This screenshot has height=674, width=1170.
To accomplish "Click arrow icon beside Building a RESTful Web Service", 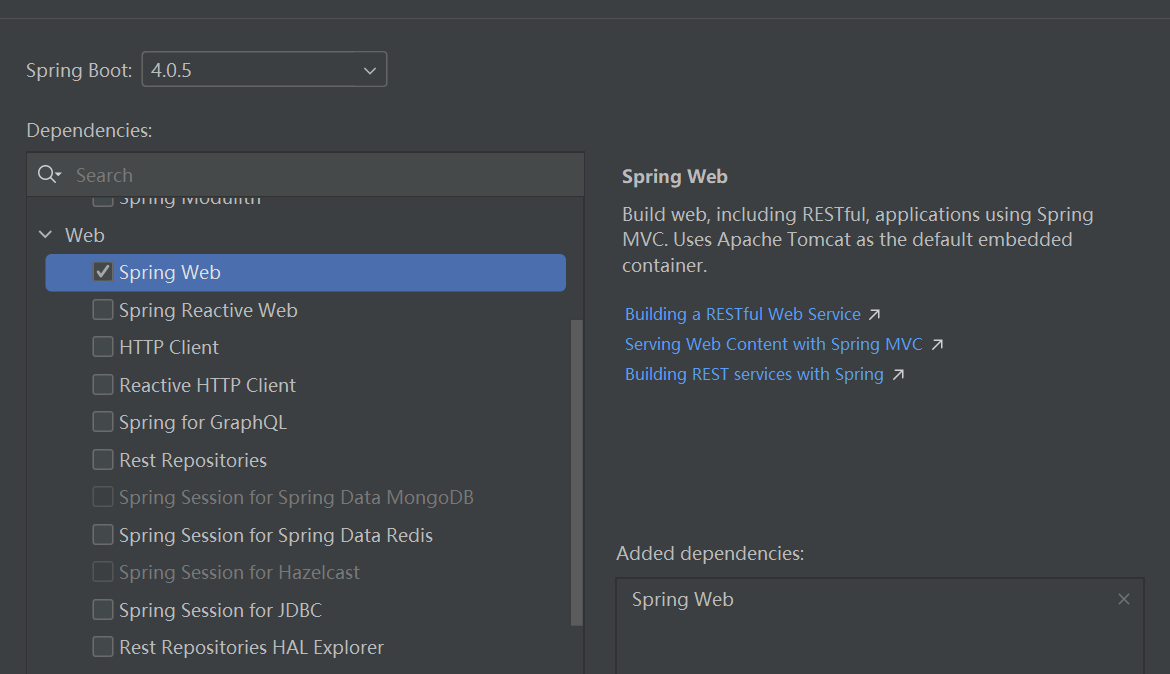I will [874, 314].
